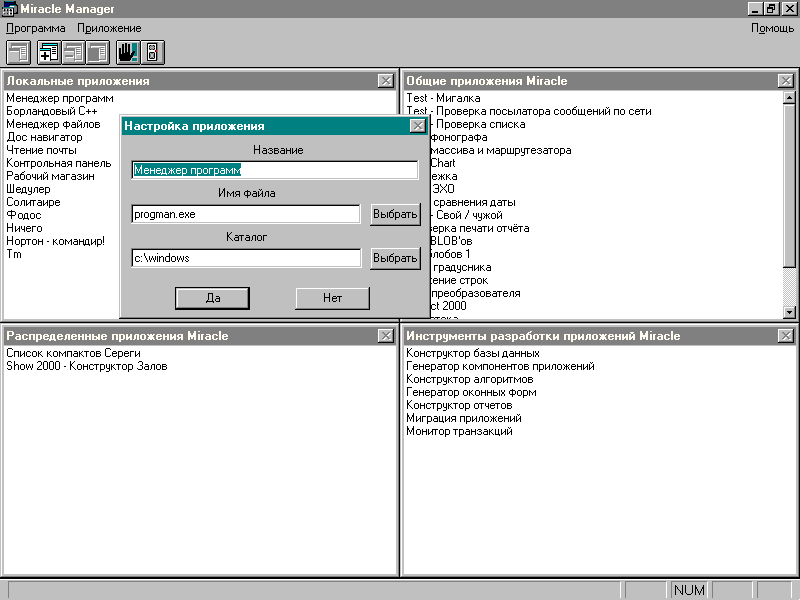Click the Каталог field containing c:\windows
800x600 pixels.
tap(246, 258)
